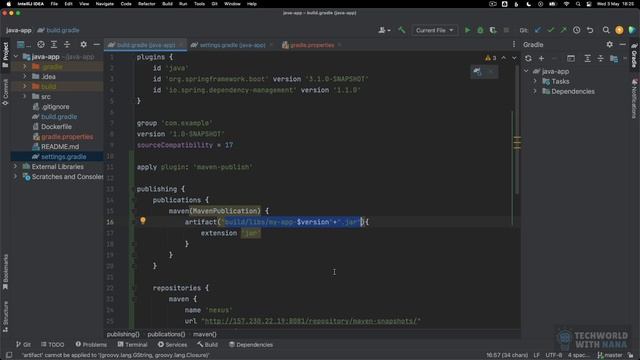The width and height of the screenshot is (640, 360).
Task: Open the Problems tool window
Action: coord(91,344)
